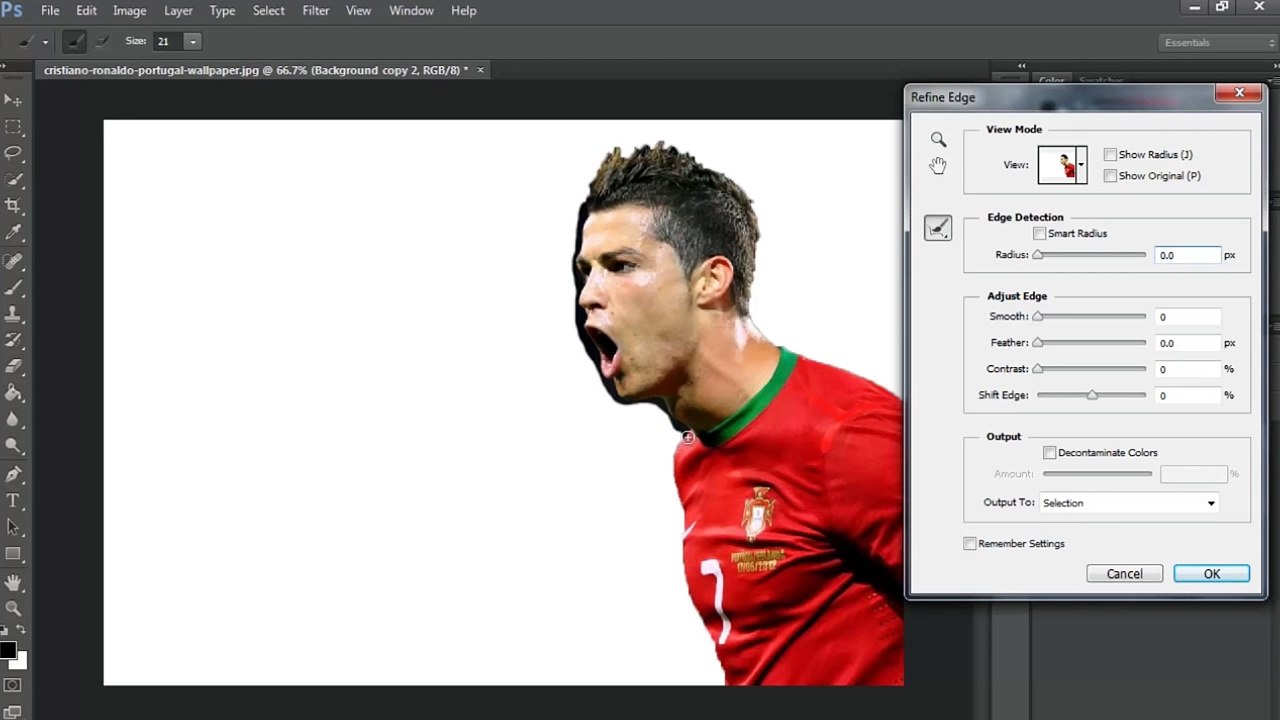Open the Select menu

[269, 11]
